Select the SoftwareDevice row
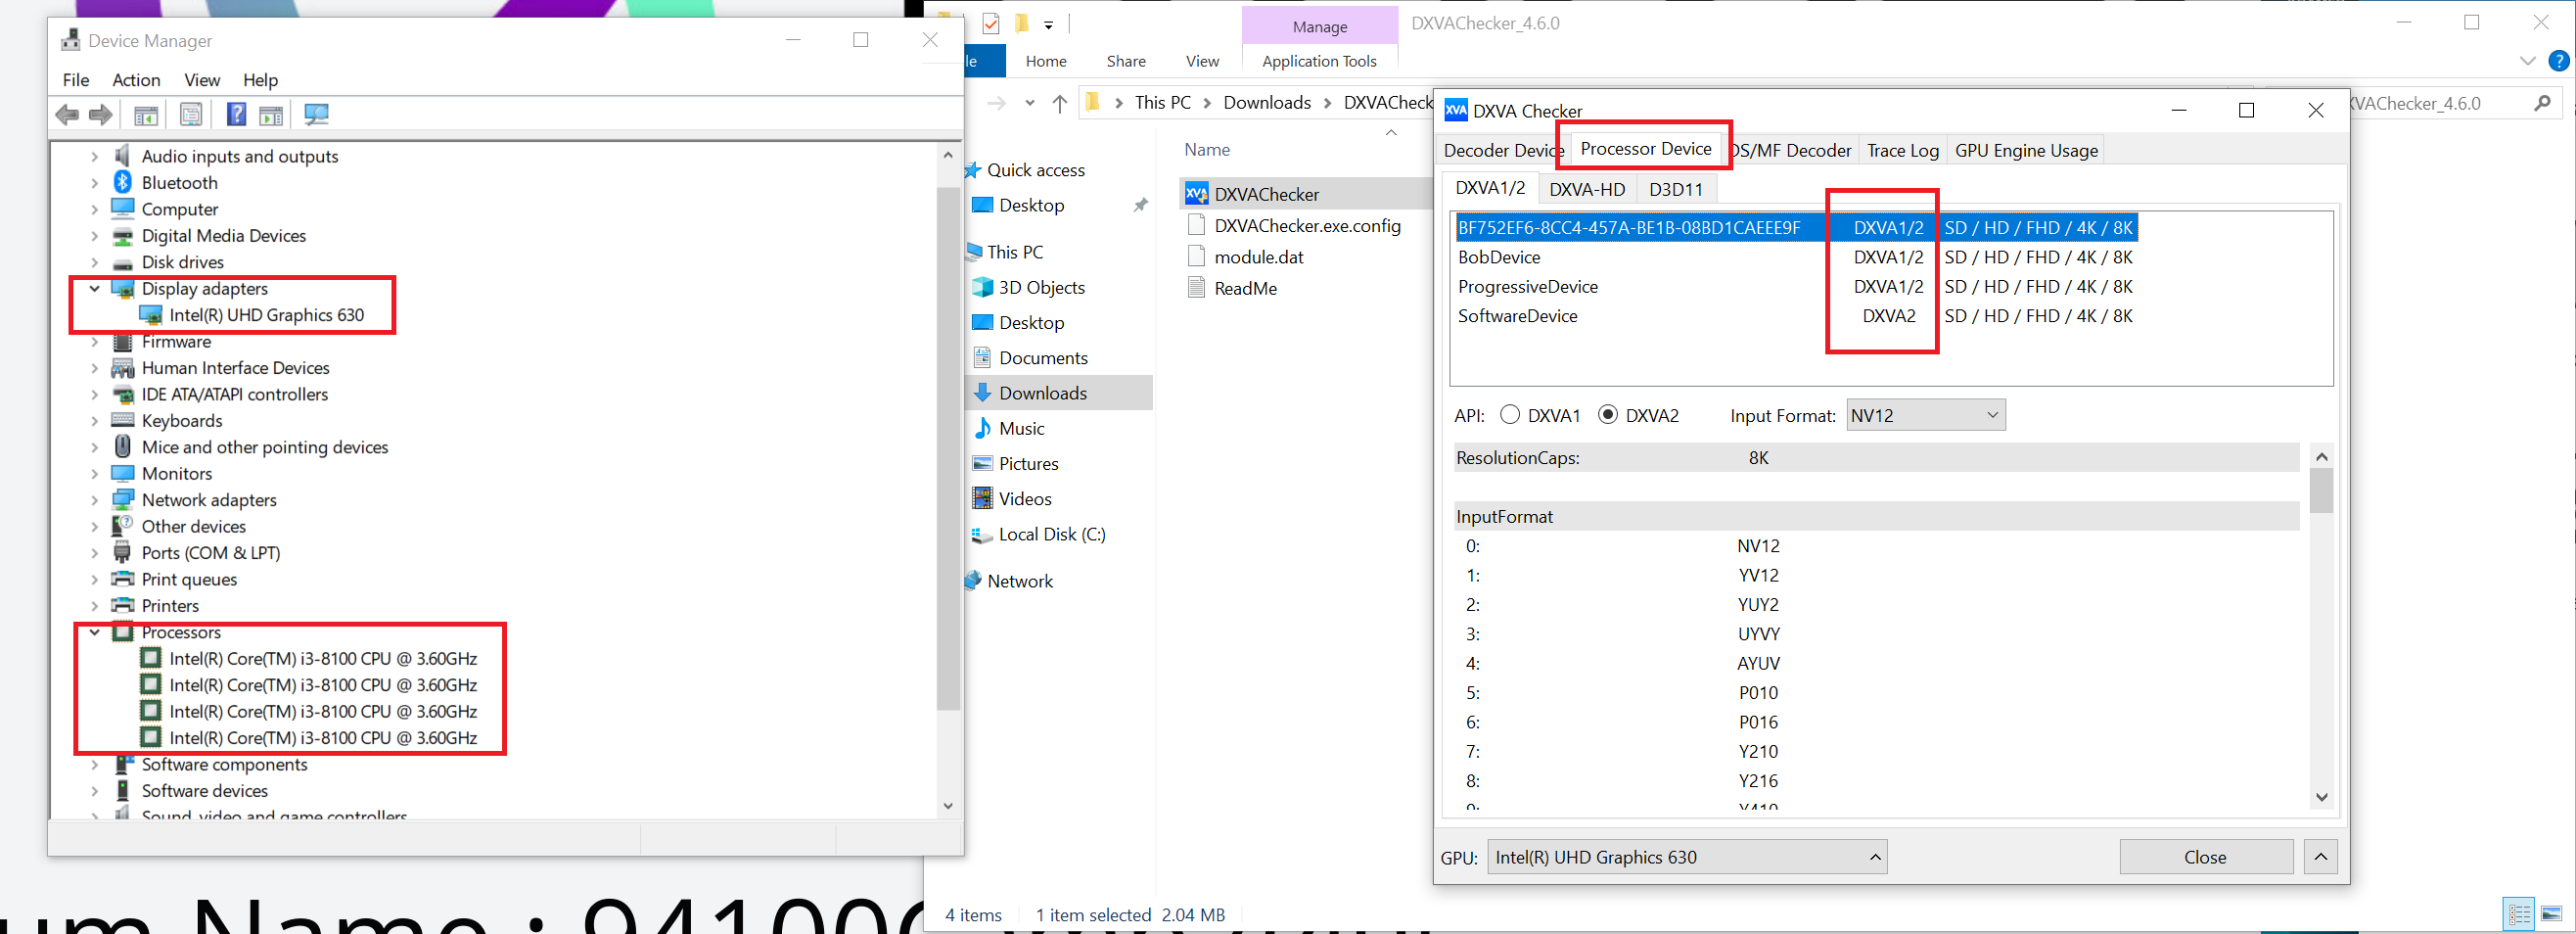Screen dimensions: 2576x934 pos(1795,316)
